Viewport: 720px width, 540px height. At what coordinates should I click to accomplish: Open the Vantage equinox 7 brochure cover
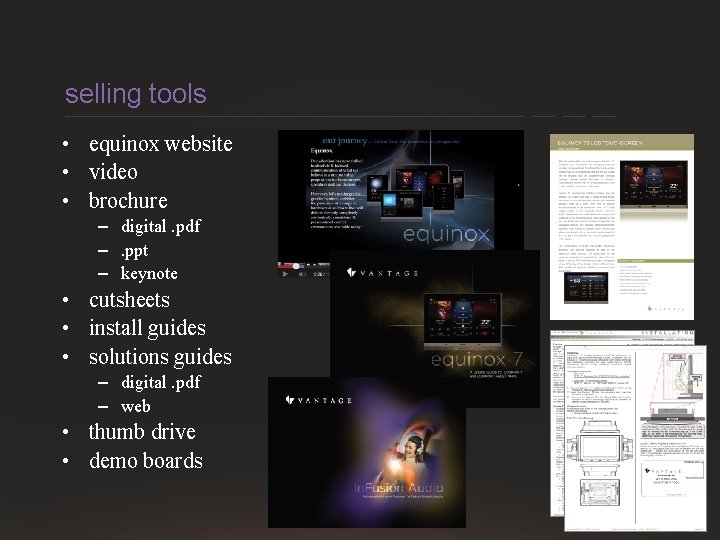(x=434, y=328)
